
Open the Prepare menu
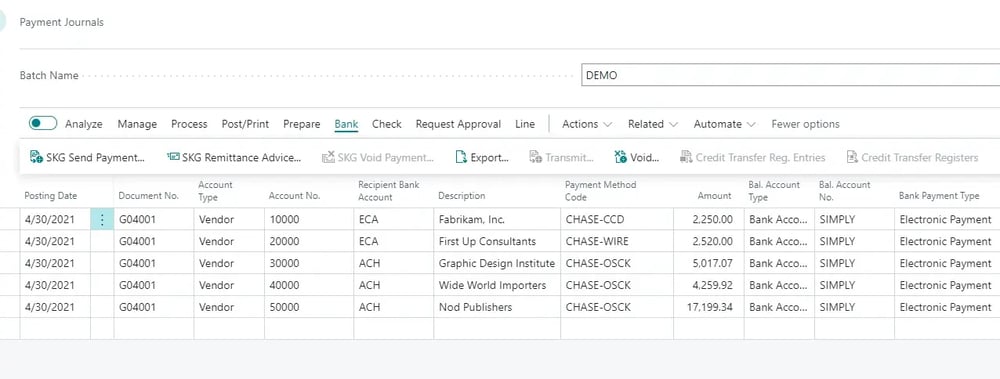pos(302,124)
